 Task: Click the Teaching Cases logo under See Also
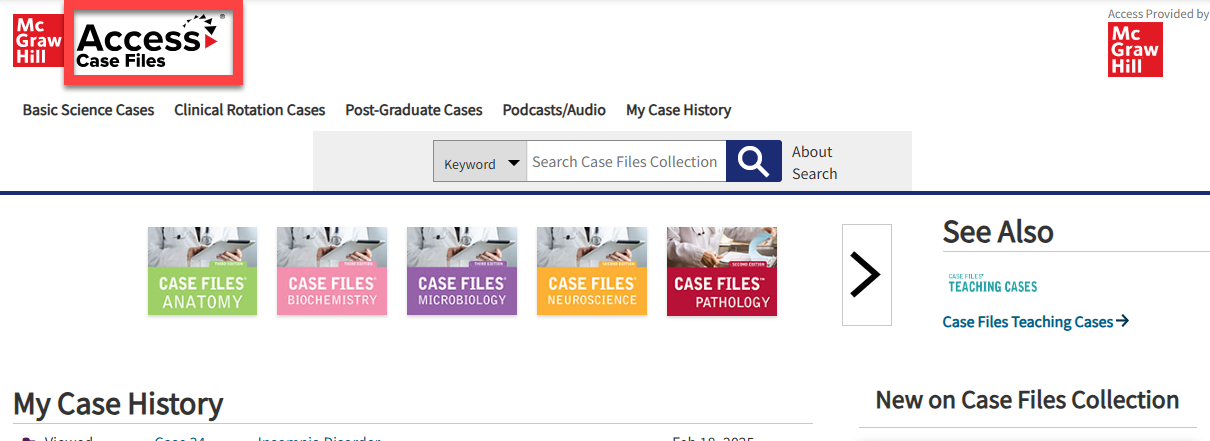[992, 283]
